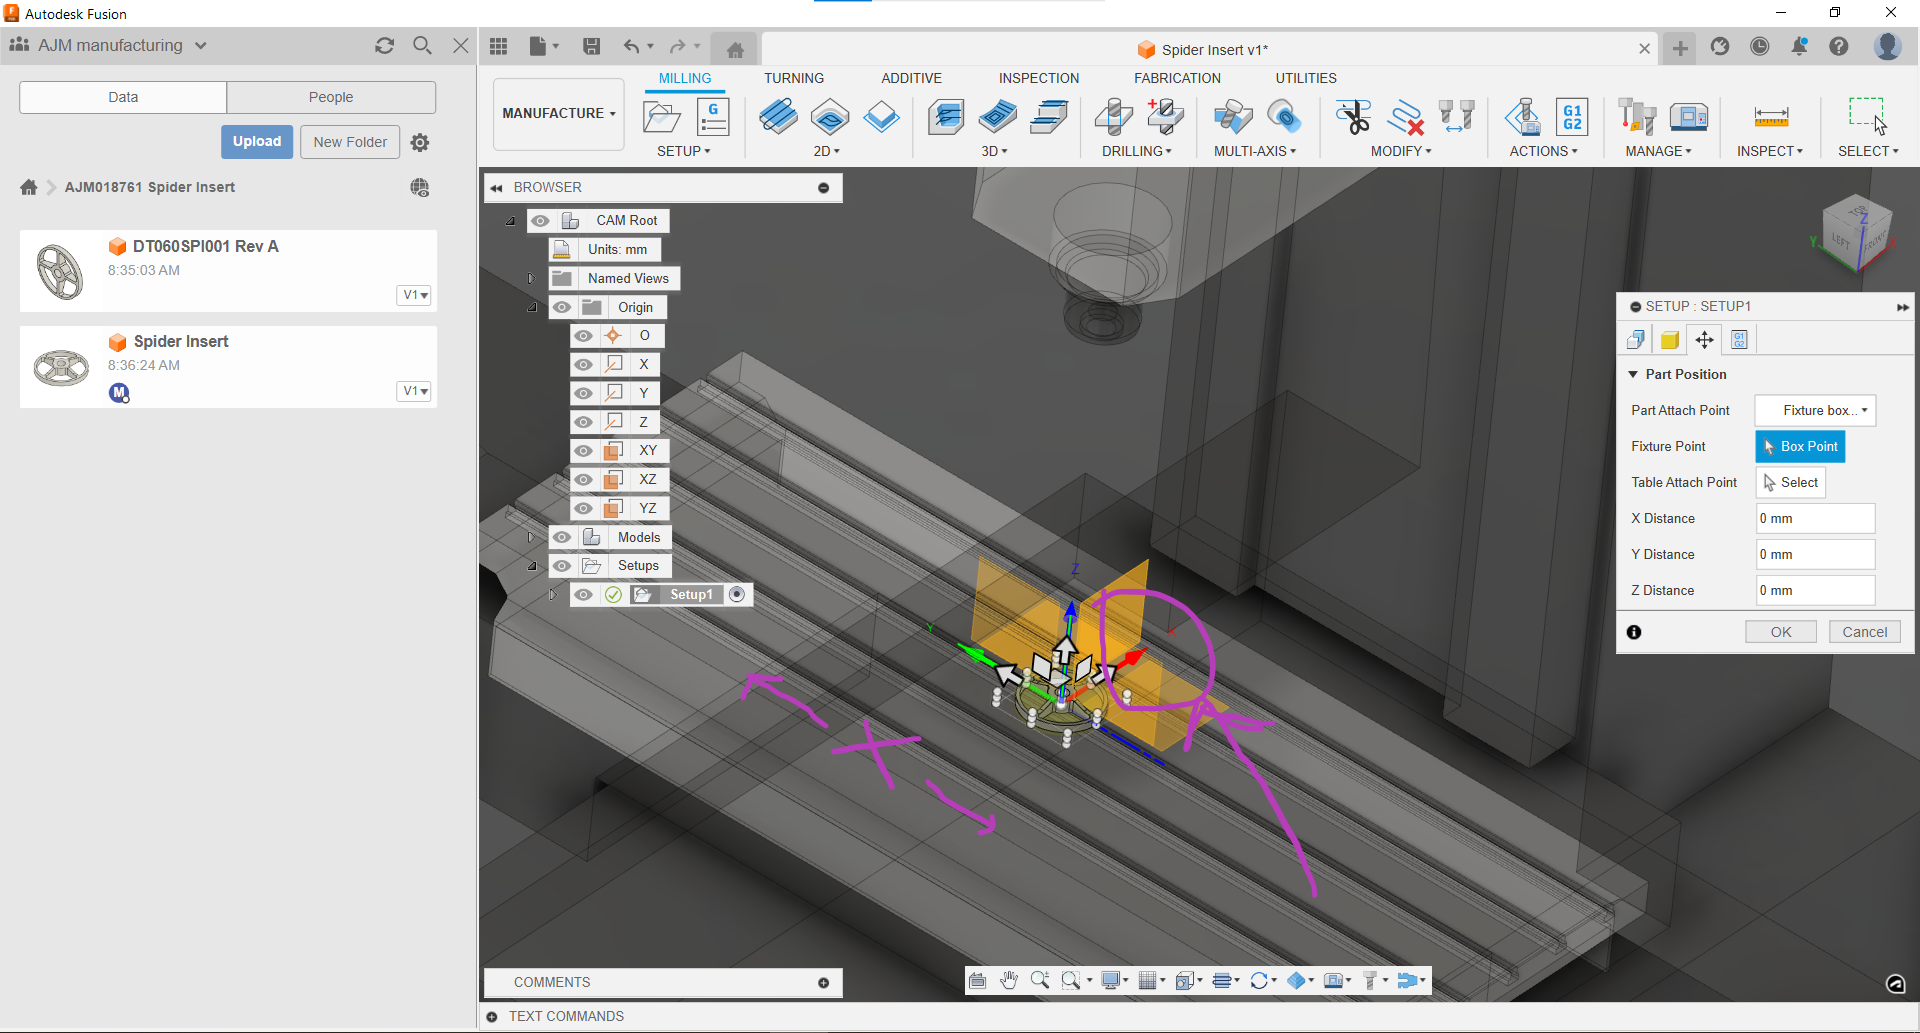Screen dimensions: 1920x1033
Task: Expand the Setup1 tree node
Action: tap(553, 595)
